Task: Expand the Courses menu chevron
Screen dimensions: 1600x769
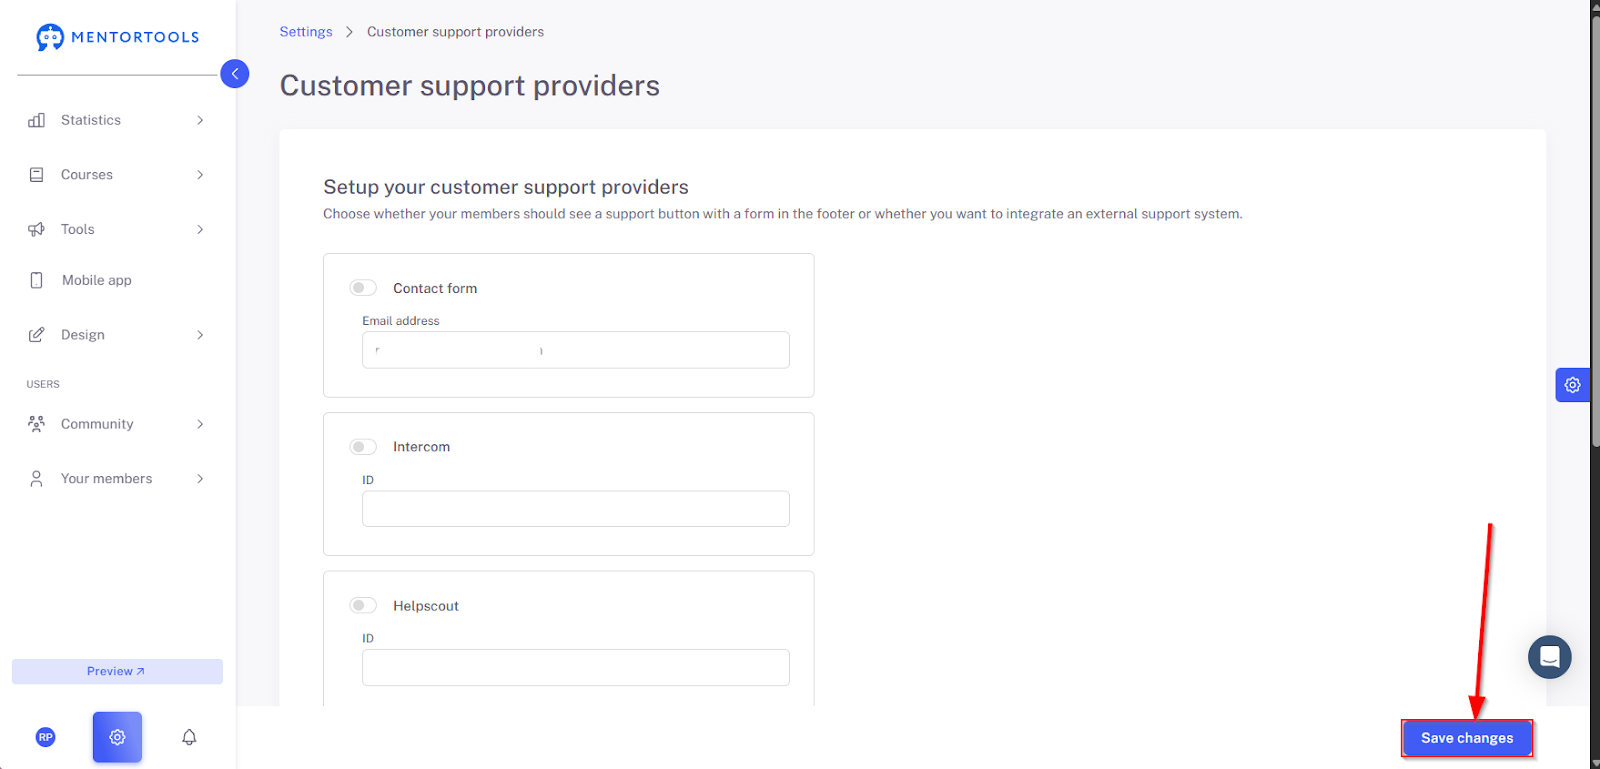Action: tap(200, 175)
